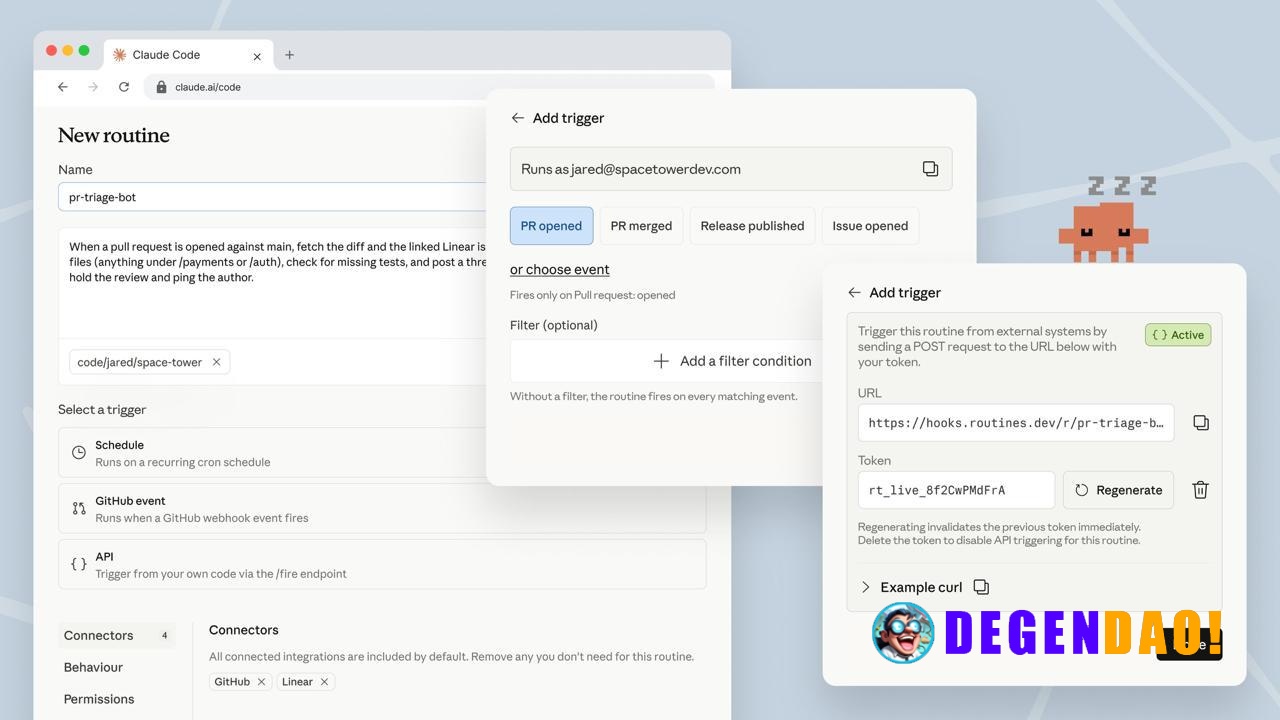Click the Regenerate token button
The height and width of the screenshot is (720, 1280).
(x=1118, y=490)
